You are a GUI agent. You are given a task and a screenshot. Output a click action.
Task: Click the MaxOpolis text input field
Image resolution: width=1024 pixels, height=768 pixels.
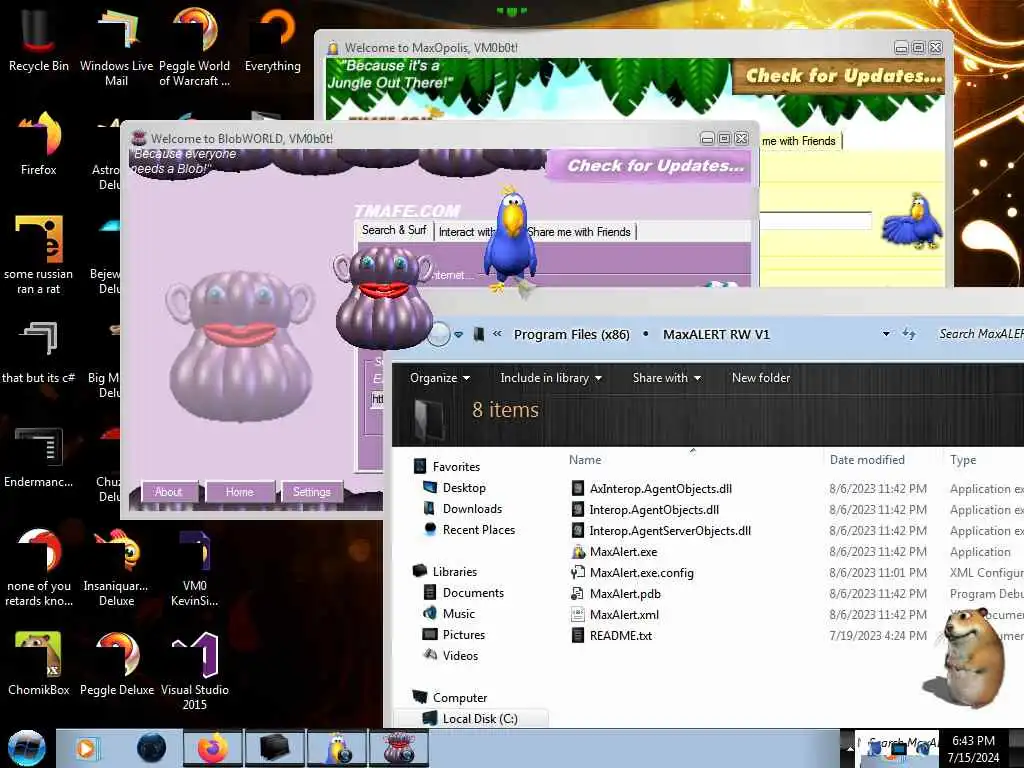[x=815, y=221]
